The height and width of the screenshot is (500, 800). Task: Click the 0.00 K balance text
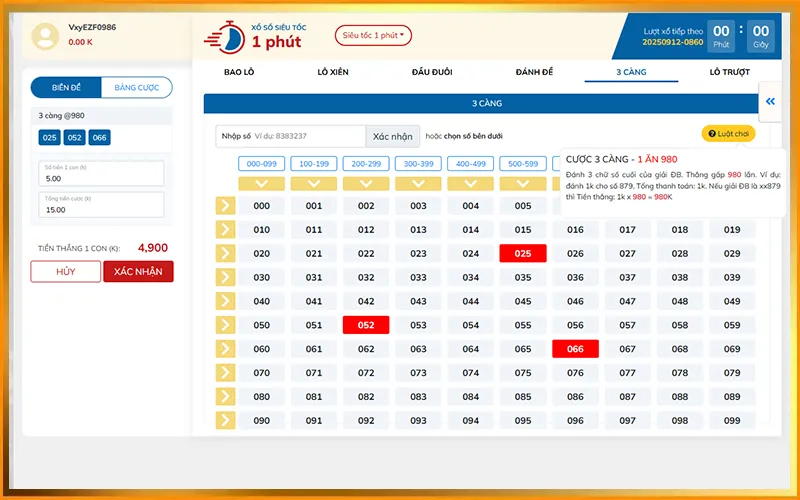[81, 42]
